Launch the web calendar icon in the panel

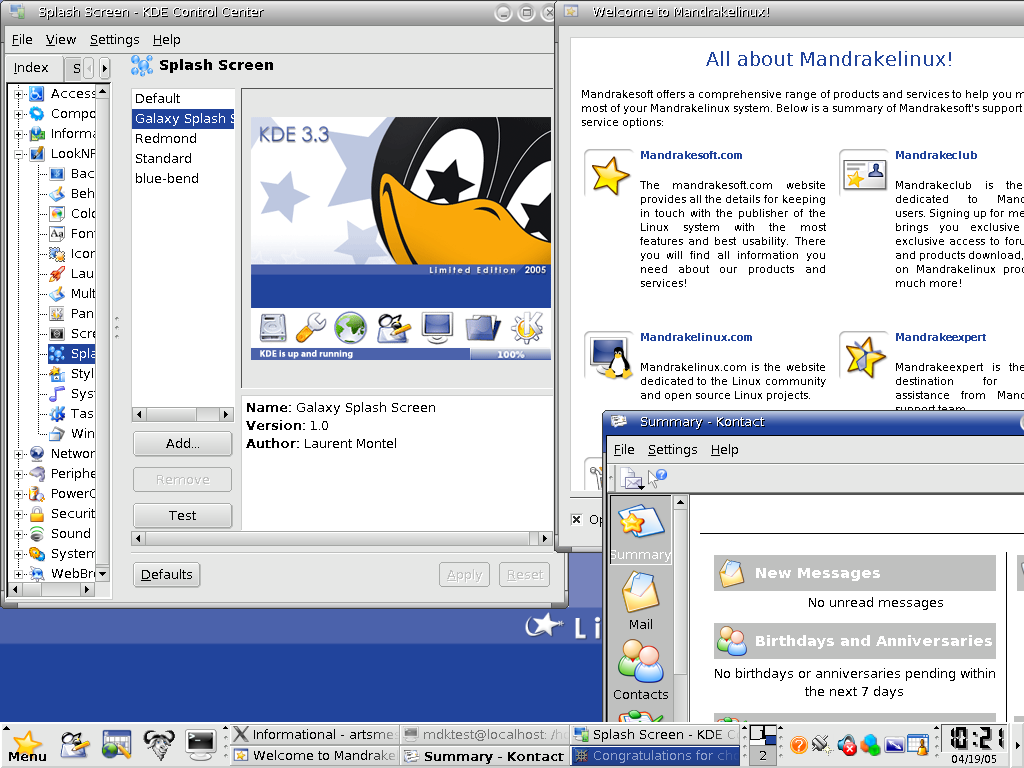click(117, 744)
